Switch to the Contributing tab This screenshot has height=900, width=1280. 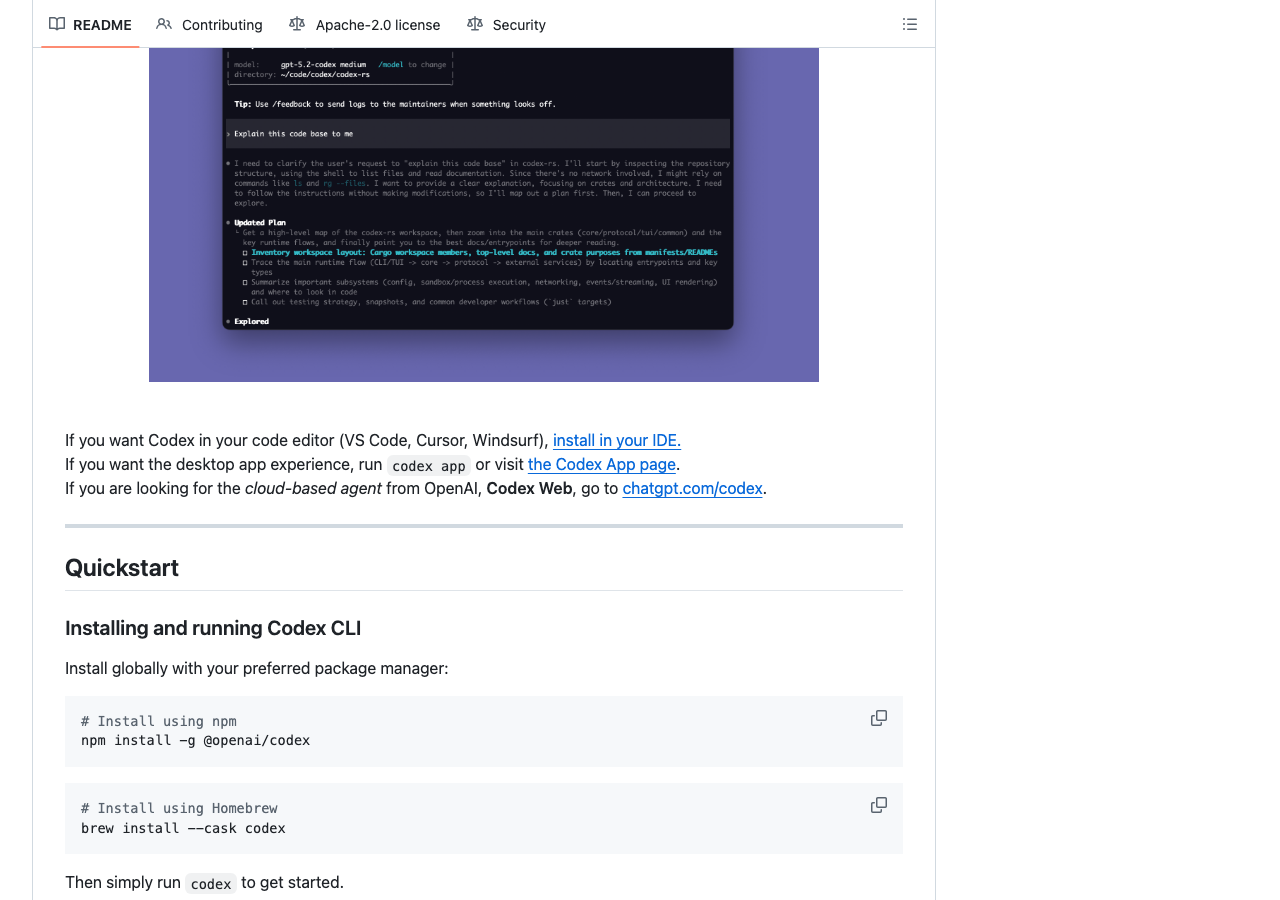[222, 24]
